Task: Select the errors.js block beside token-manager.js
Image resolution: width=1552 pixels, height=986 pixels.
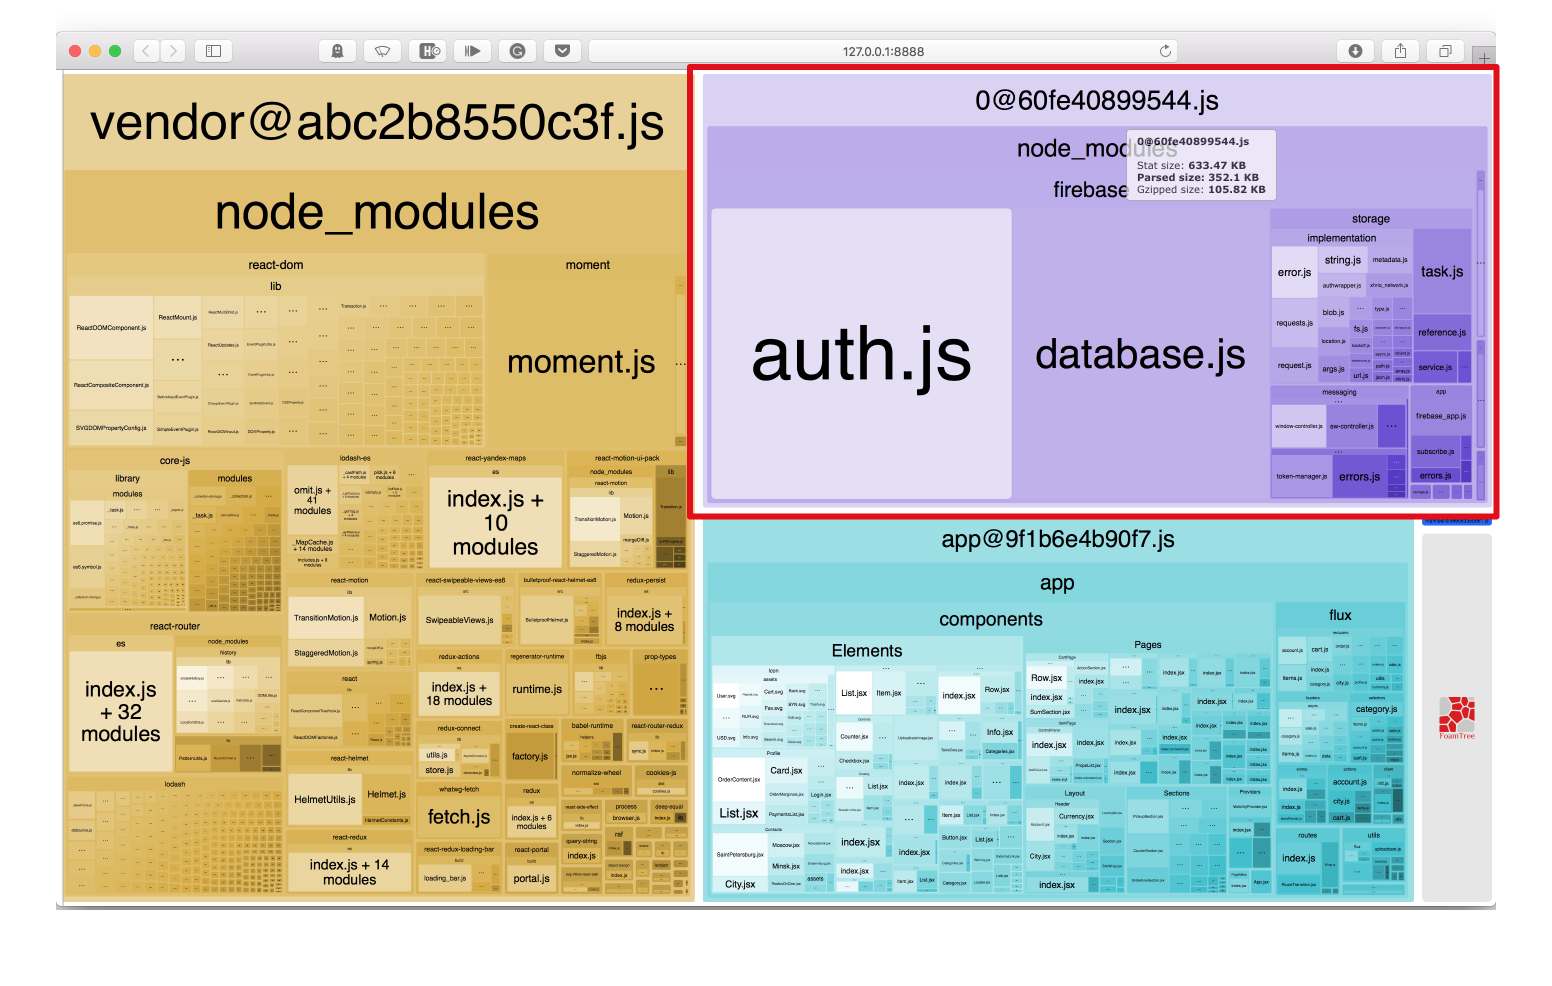Action: (1359, 477)
